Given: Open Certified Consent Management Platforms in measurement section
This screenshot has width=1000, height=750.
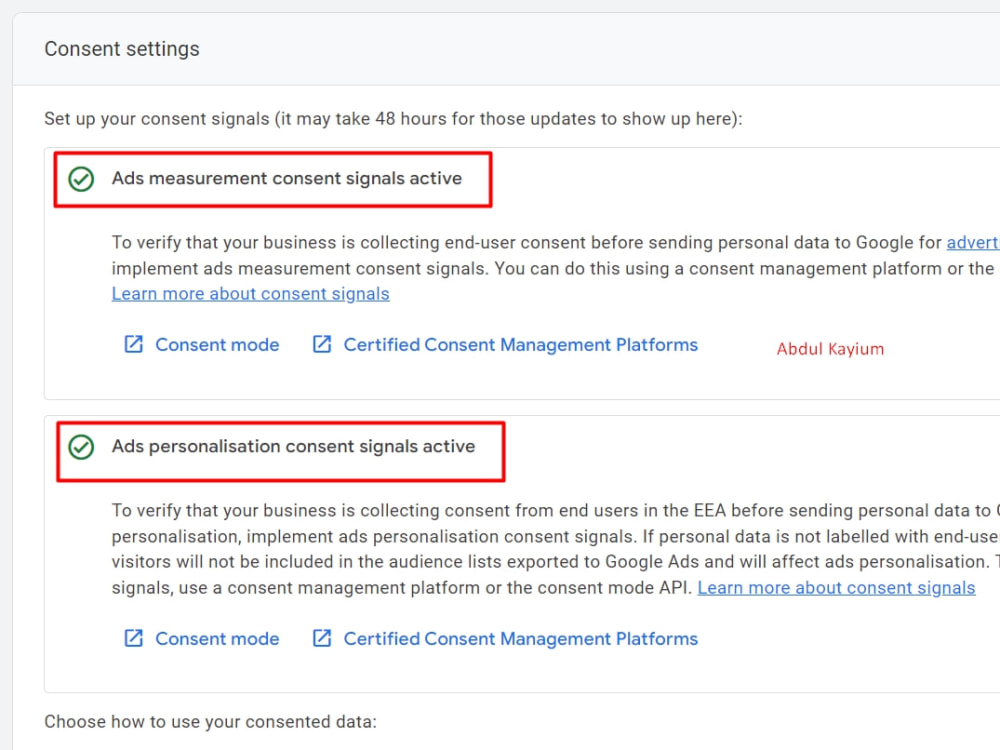Looking at the screenshot, I should (521, 344).
